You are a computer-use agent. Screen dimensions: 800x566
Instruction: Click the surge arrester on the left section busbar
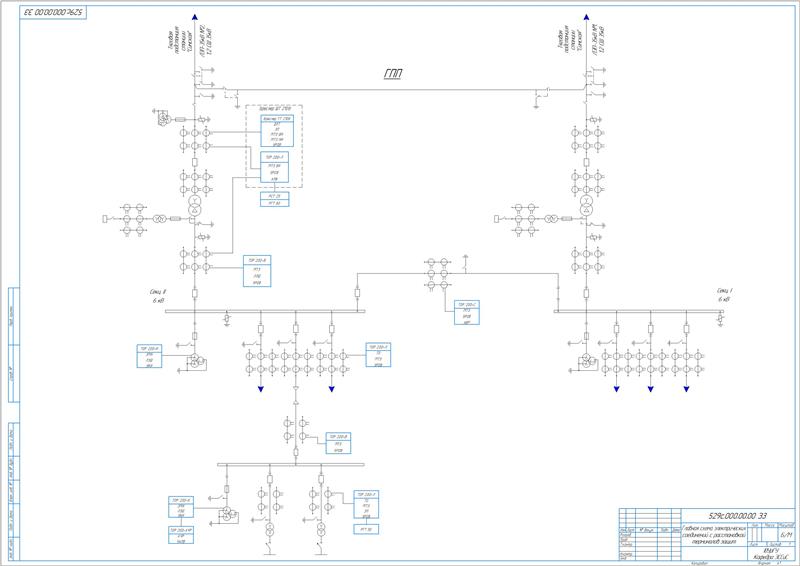[227, 319]
